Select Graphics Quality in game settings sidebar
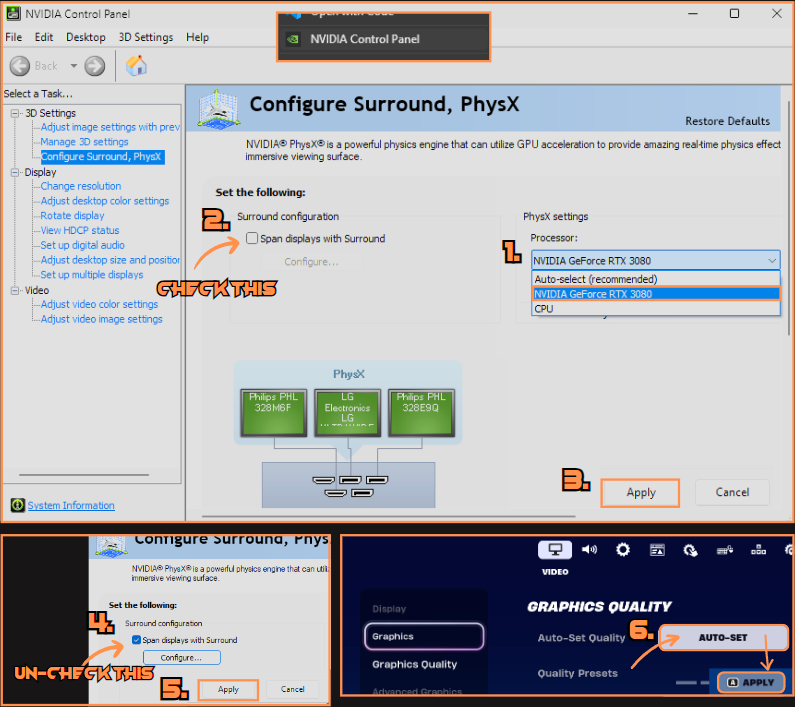The image size is (795, 707). [x=414, y=664]
